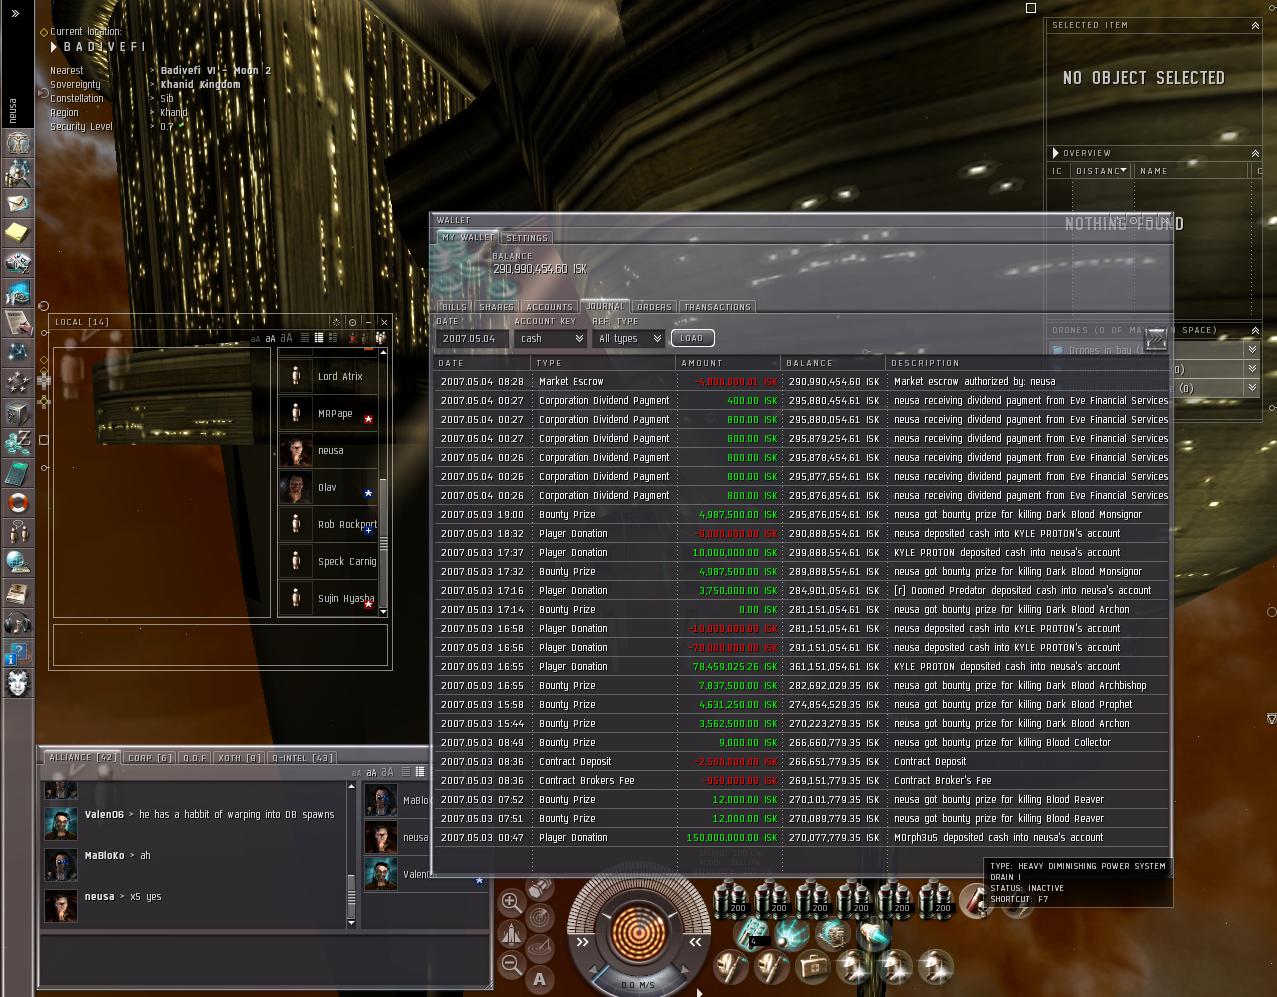Switch to the Corp chat tab

tap(150, 758)
